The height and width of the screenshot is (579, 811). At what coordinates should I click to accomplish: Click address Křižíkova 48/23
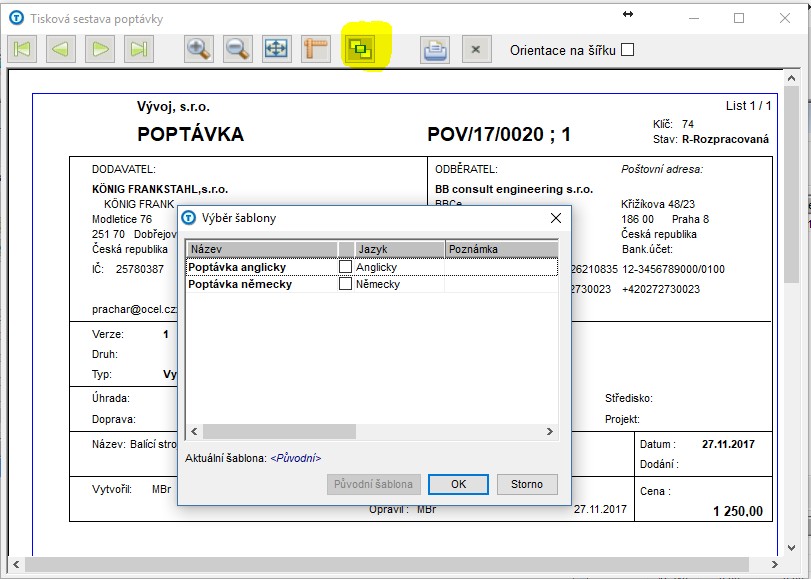click(x=658, y=204)
